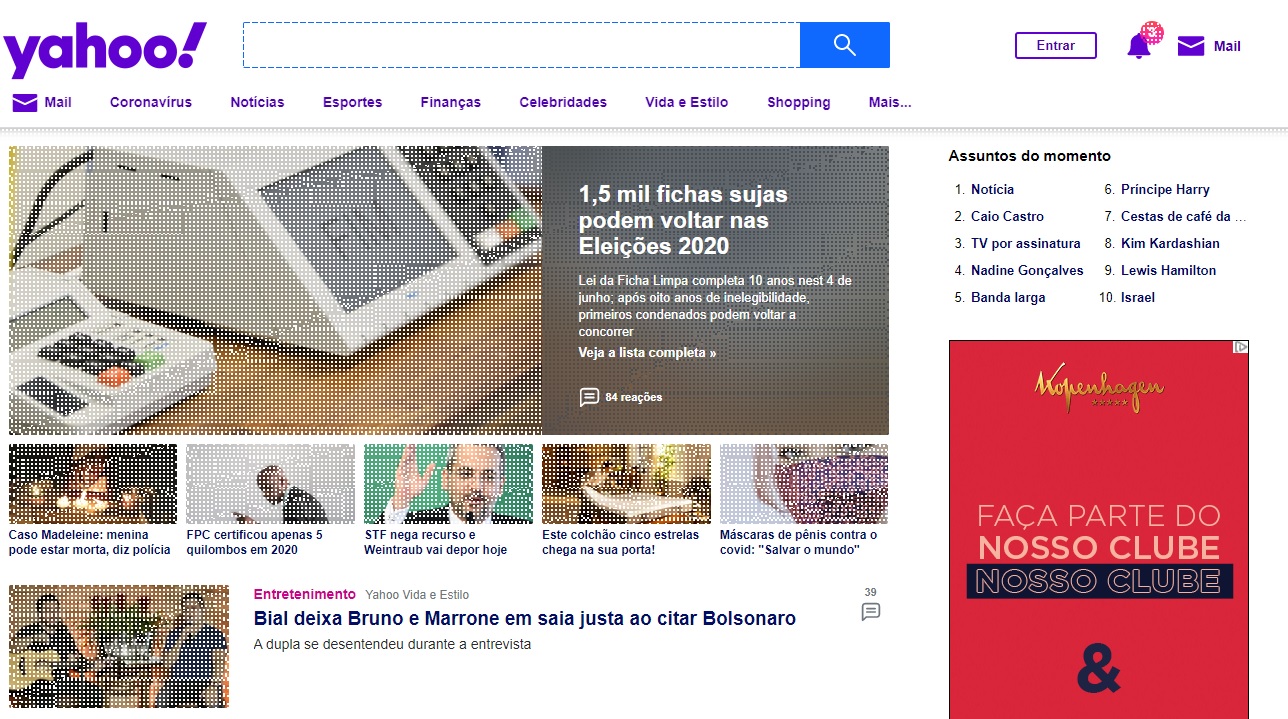
Task: Select trending topic 'Notícia'
Action: click(992, 189)
